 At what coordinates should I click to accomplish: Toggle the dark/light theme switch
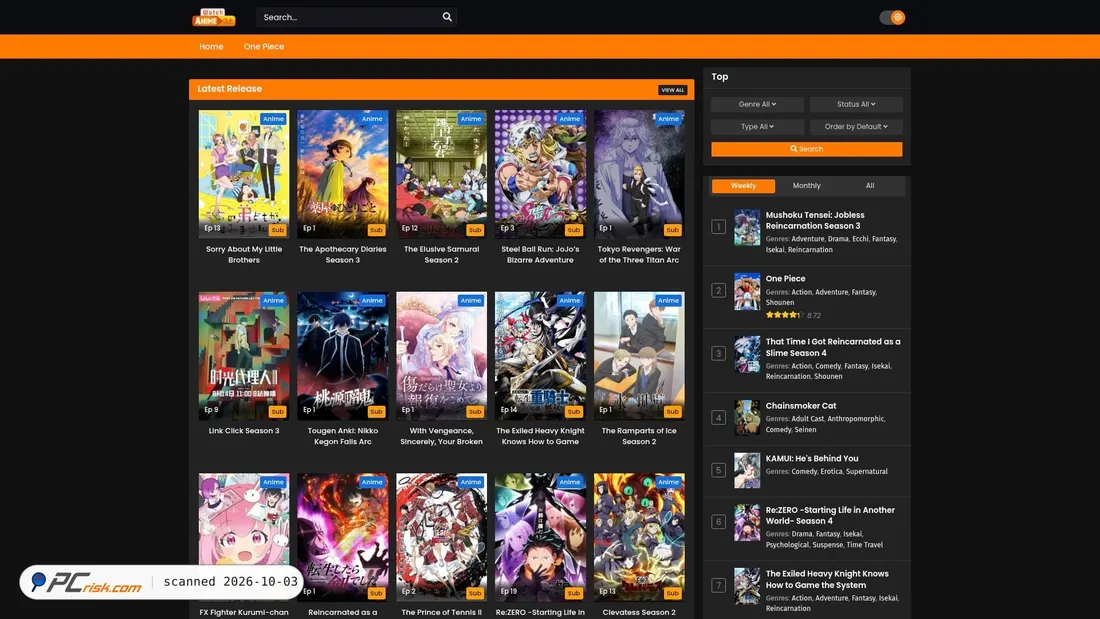[892, 18]
